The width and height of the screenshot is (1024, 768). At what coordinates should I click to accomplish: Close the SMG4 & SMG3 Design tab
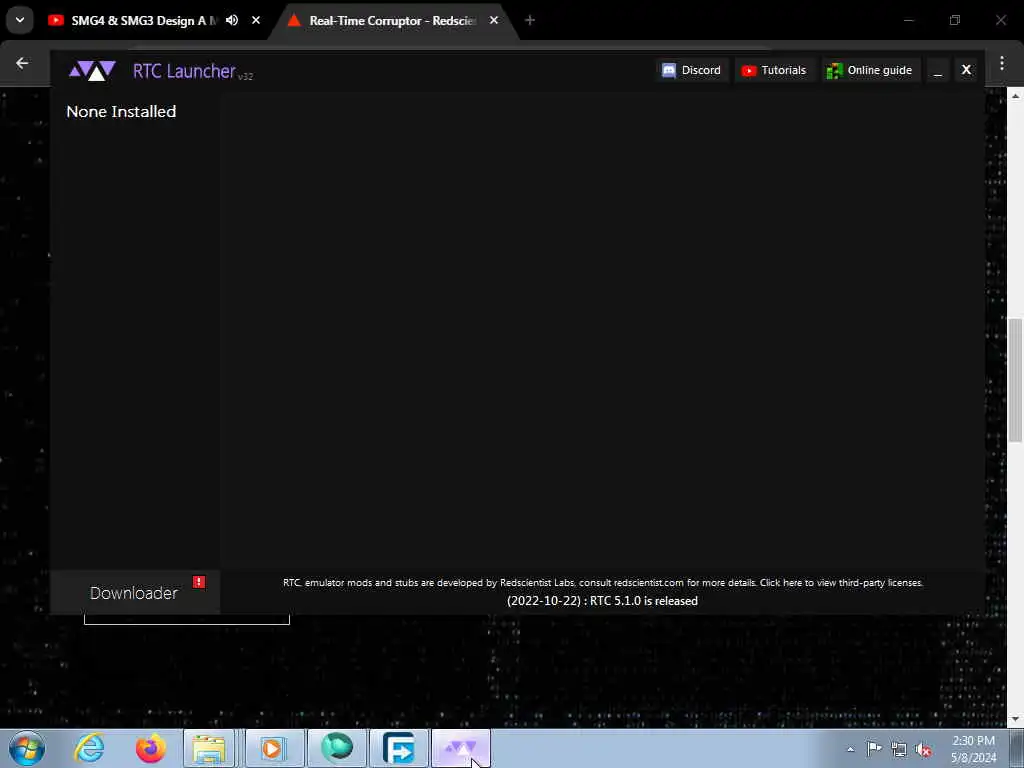click(256, 20)
